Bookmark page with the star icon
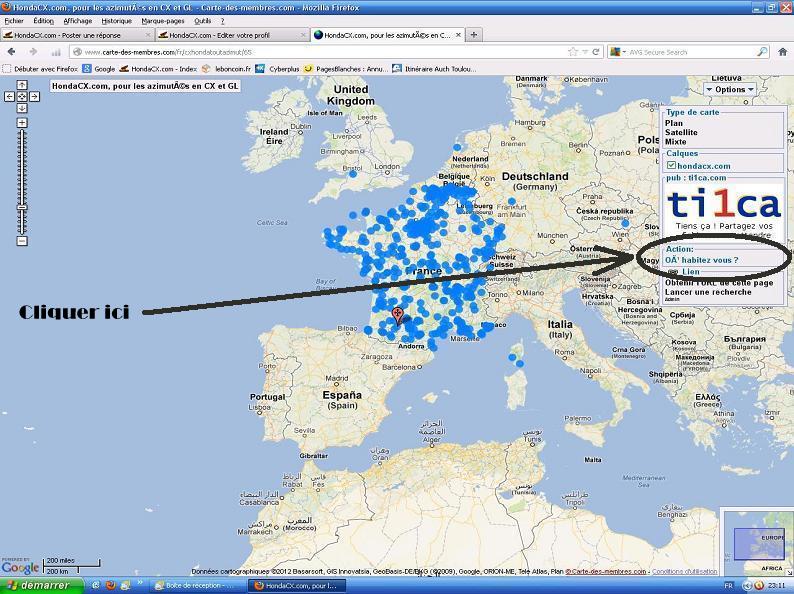 [573, 52]
